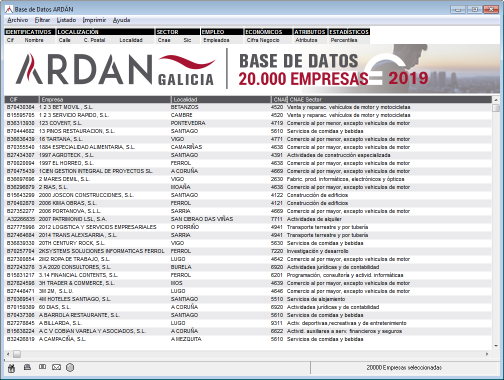Select row 20TH CENTURY ROCK, S.L.

[248, 243]
